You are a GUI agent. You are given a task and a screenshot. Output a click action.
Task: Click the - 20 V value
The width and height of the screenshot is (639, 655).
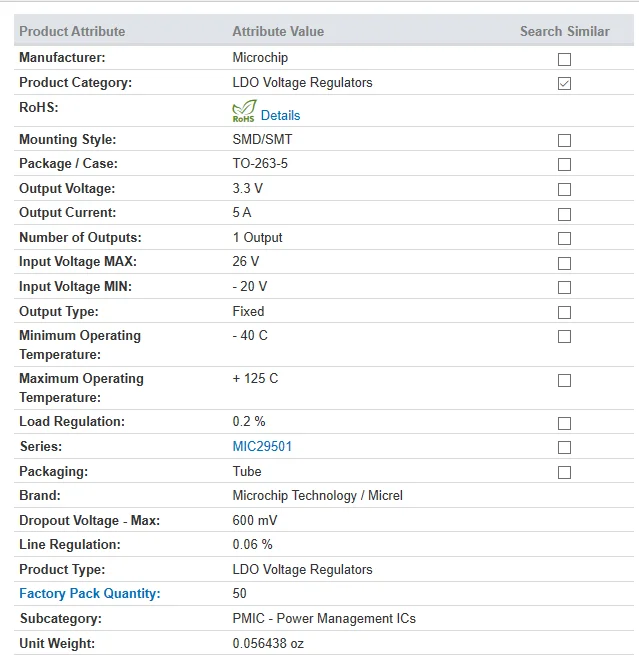[250, 287]
